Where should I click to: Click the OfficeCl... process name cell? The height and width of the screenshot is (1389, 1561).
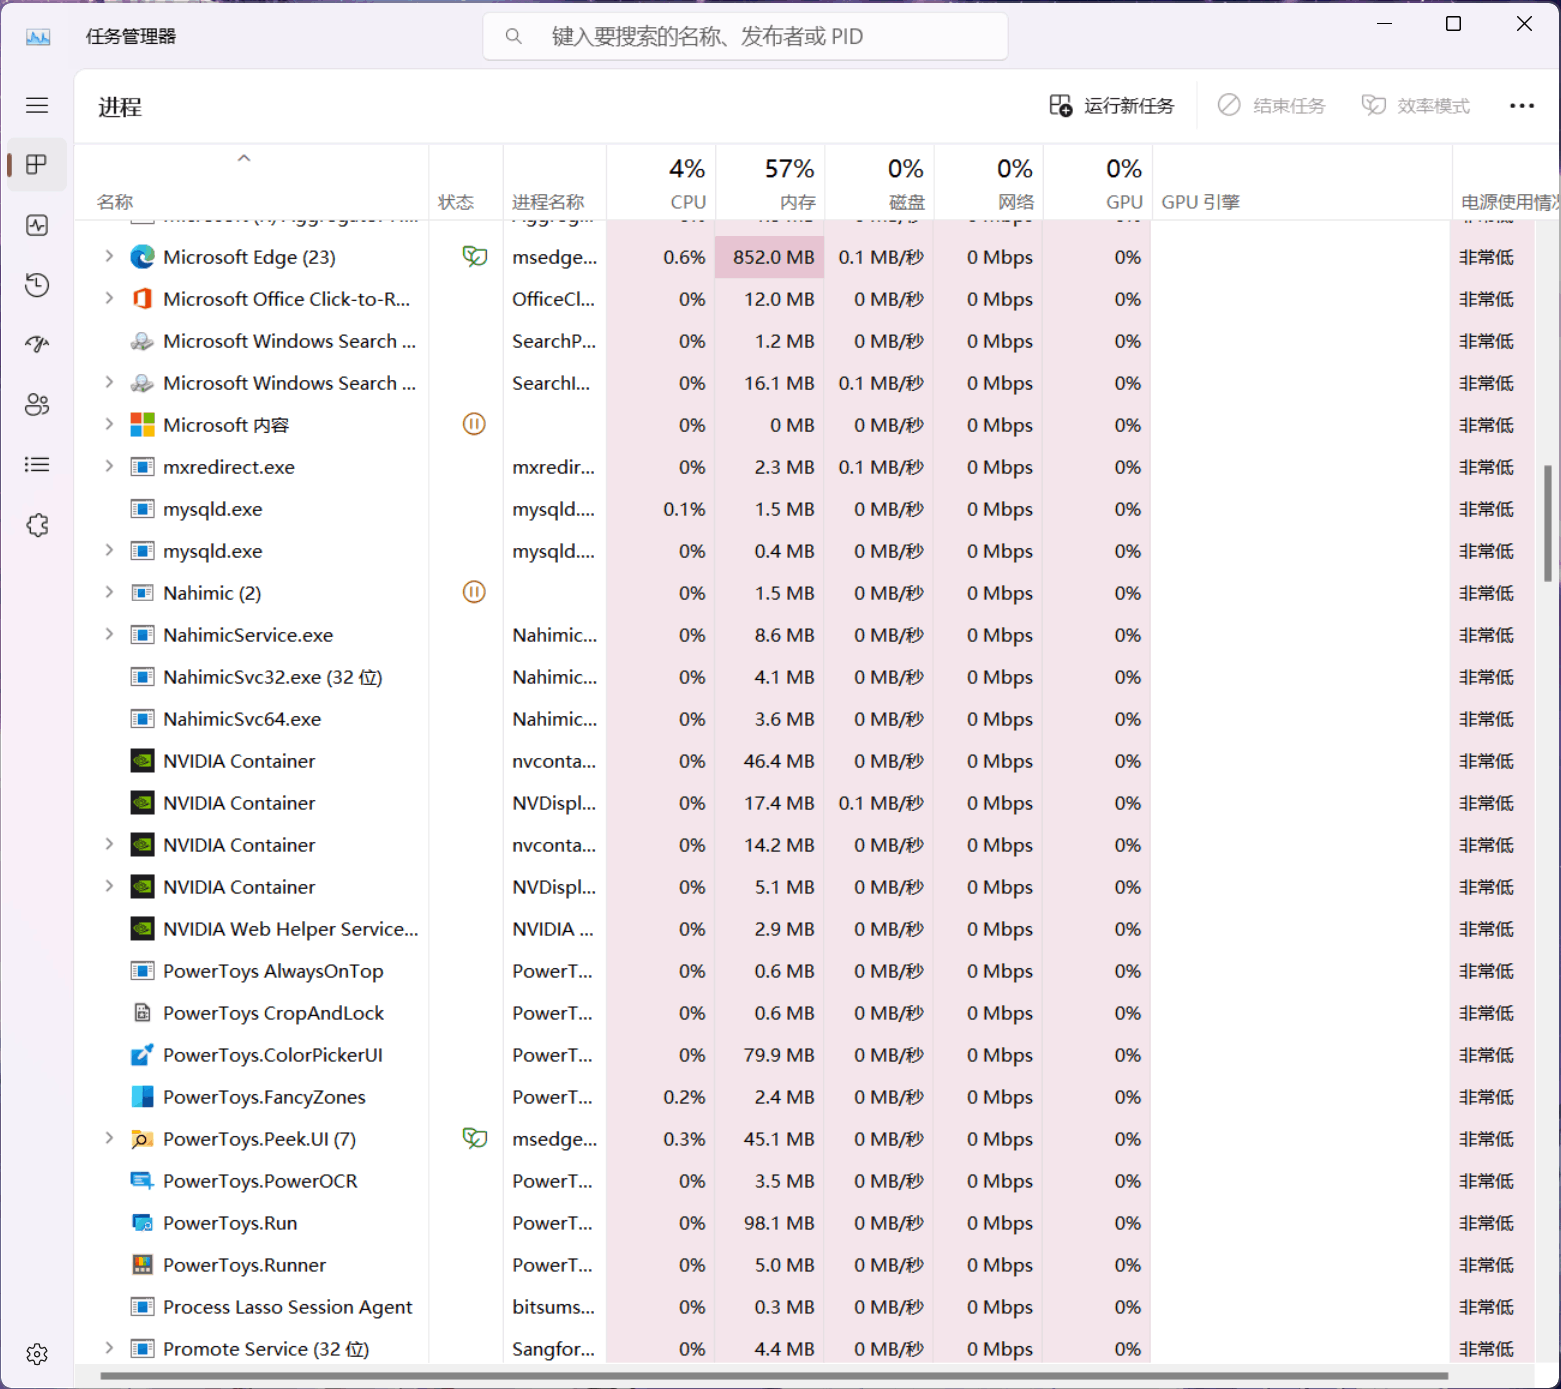pos(554,299)
